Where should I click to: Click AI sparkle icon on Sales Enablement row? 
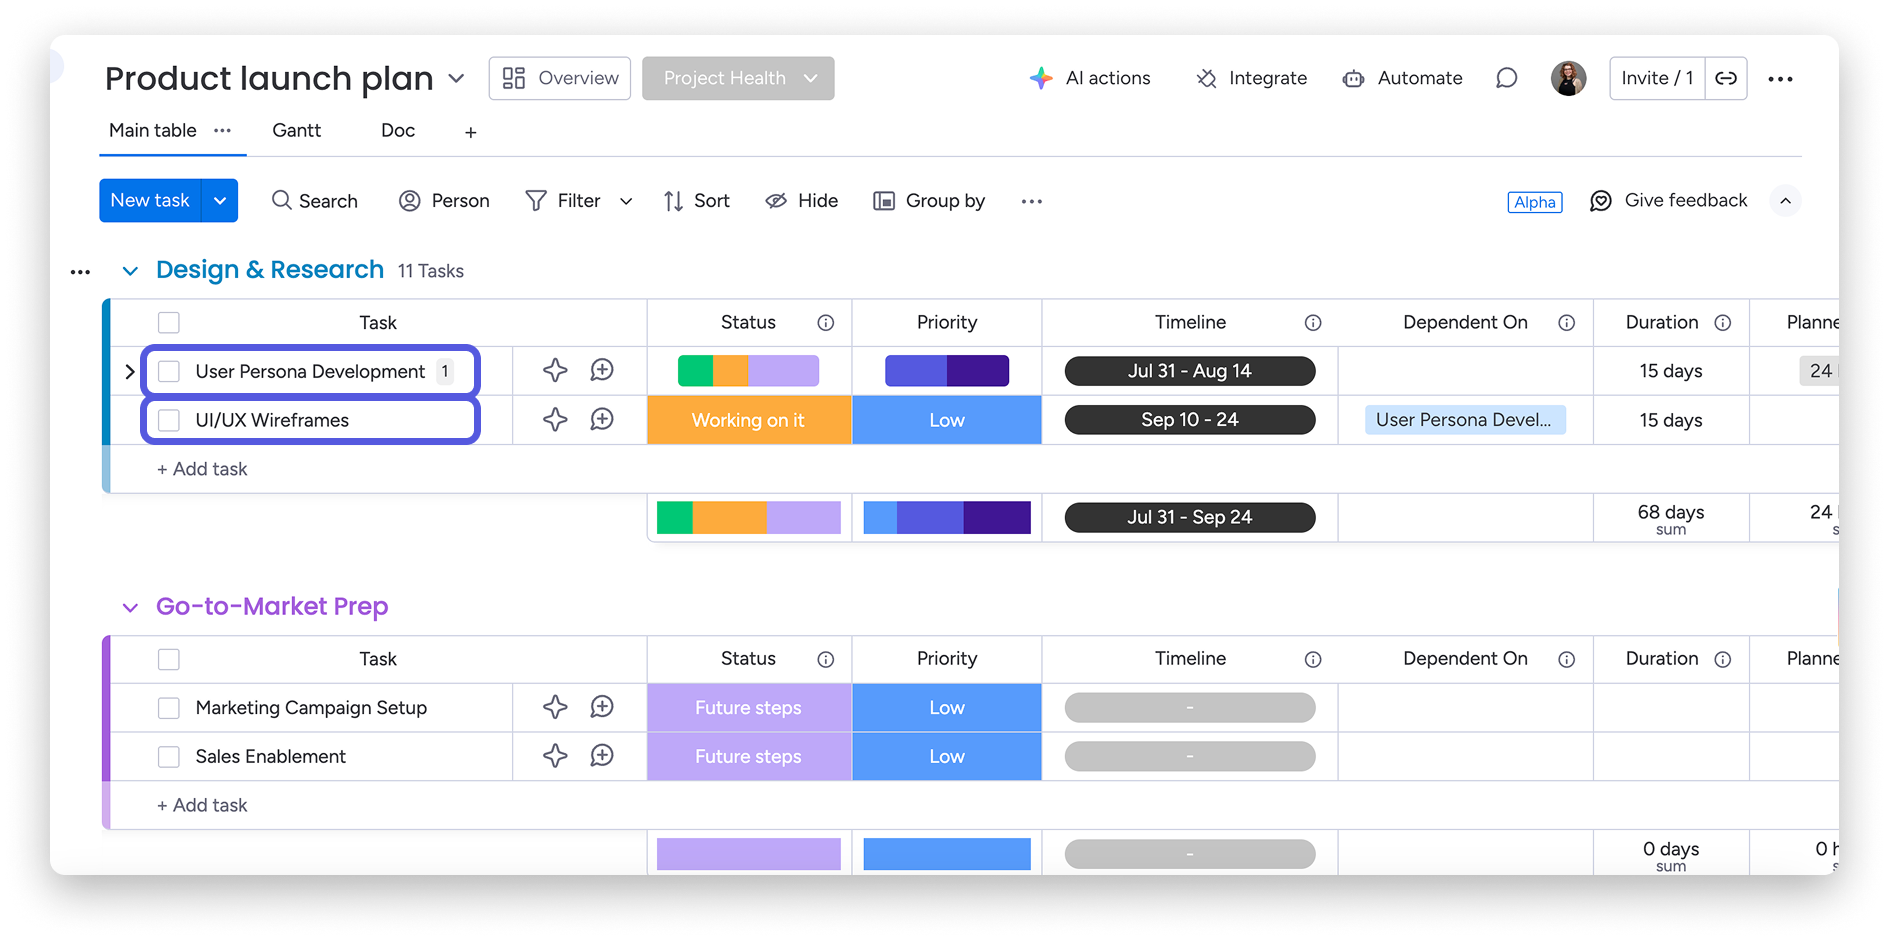tap(555, 756)
